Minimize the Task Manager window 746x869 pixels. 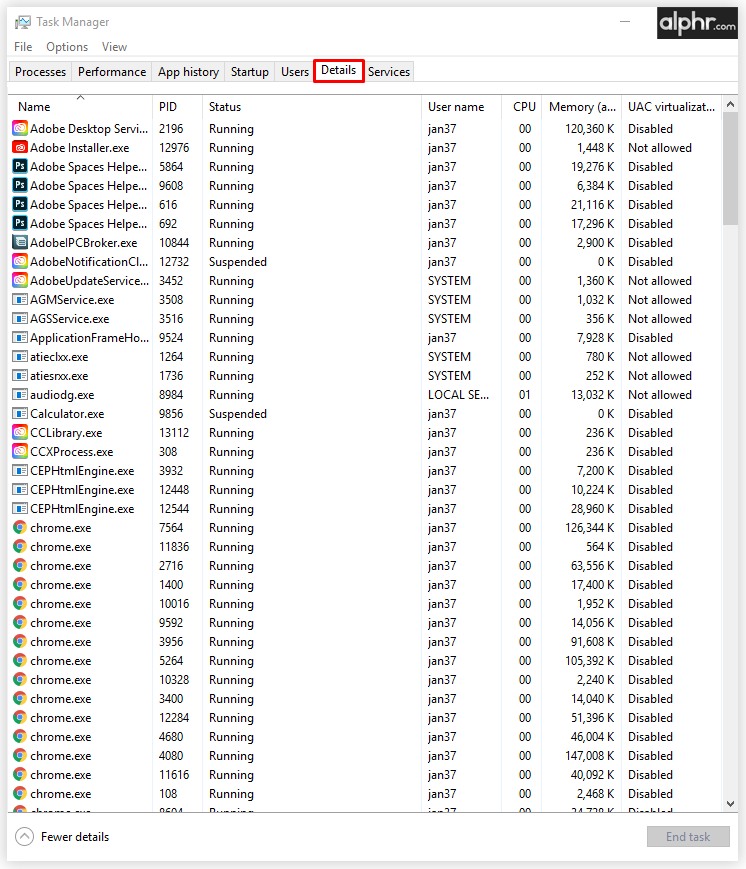click(x=625, y=22)
